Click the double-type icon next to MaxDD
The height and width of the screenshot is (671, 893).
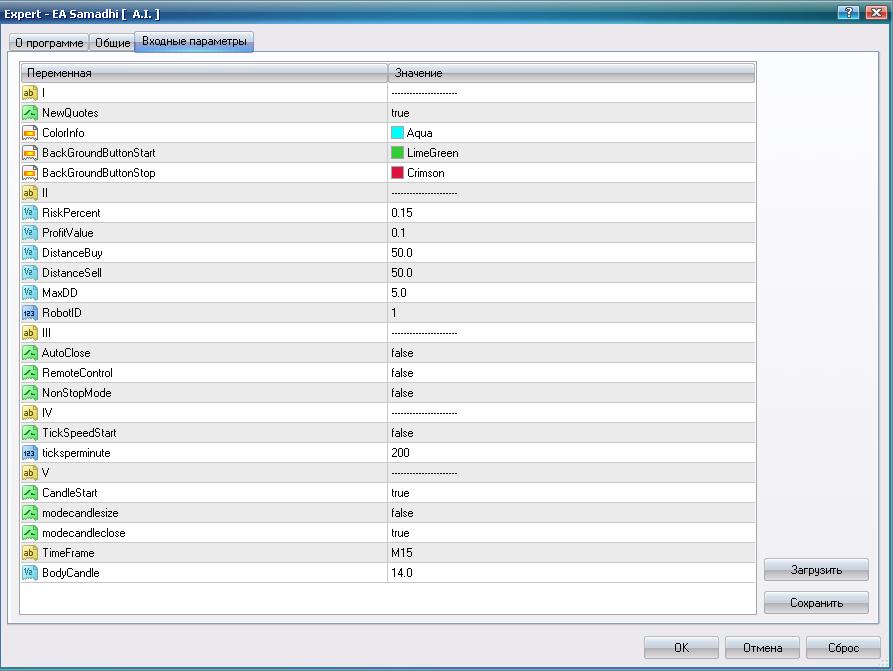pyautogui.click(x=30, y=293)
